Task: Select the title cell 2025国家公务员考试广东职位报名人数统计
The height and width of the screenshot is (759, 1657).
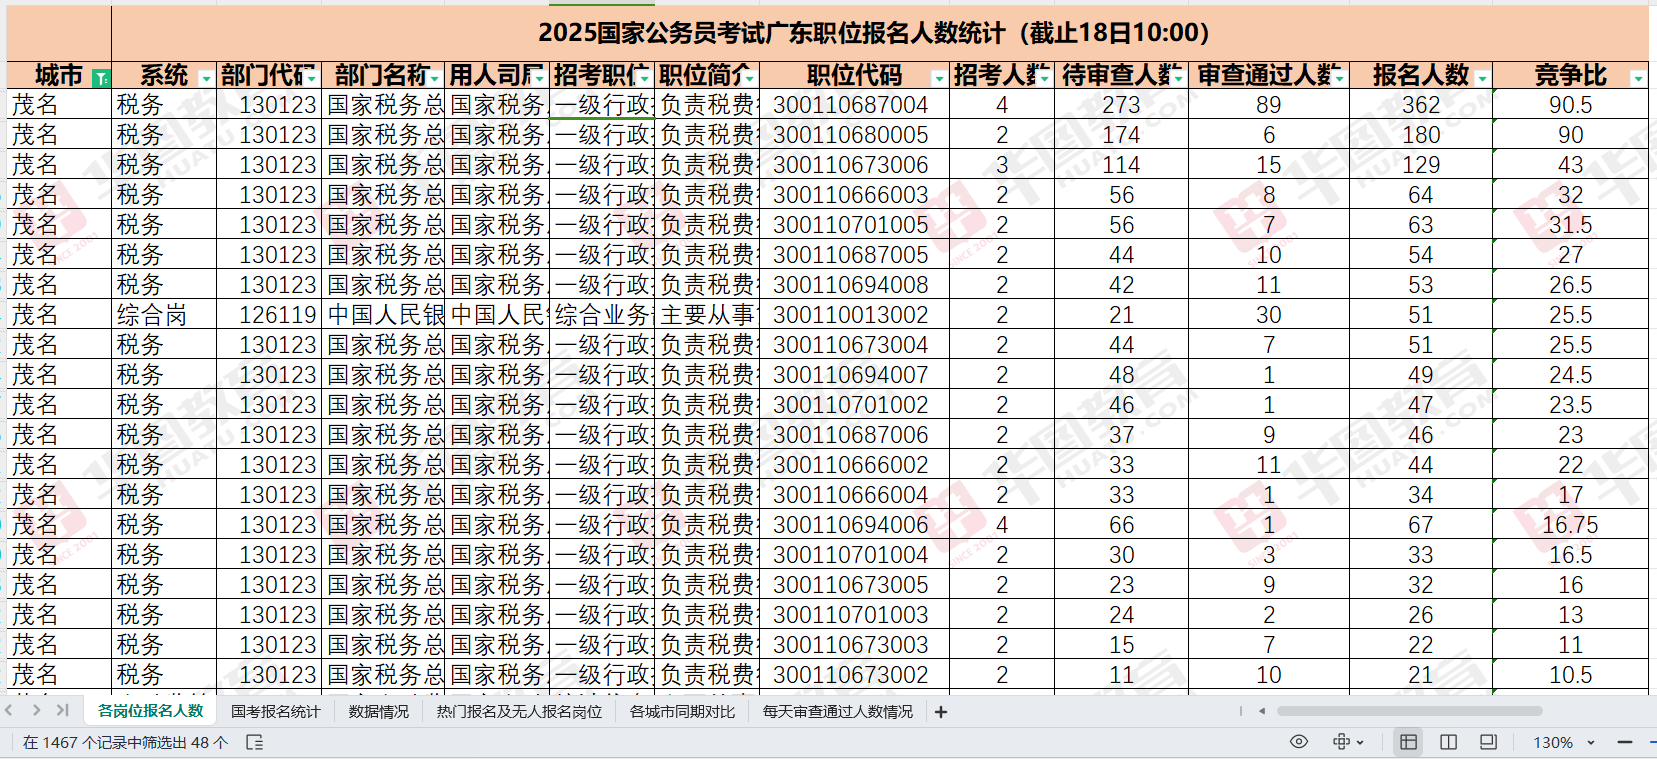Action: [x=879, y=33]
